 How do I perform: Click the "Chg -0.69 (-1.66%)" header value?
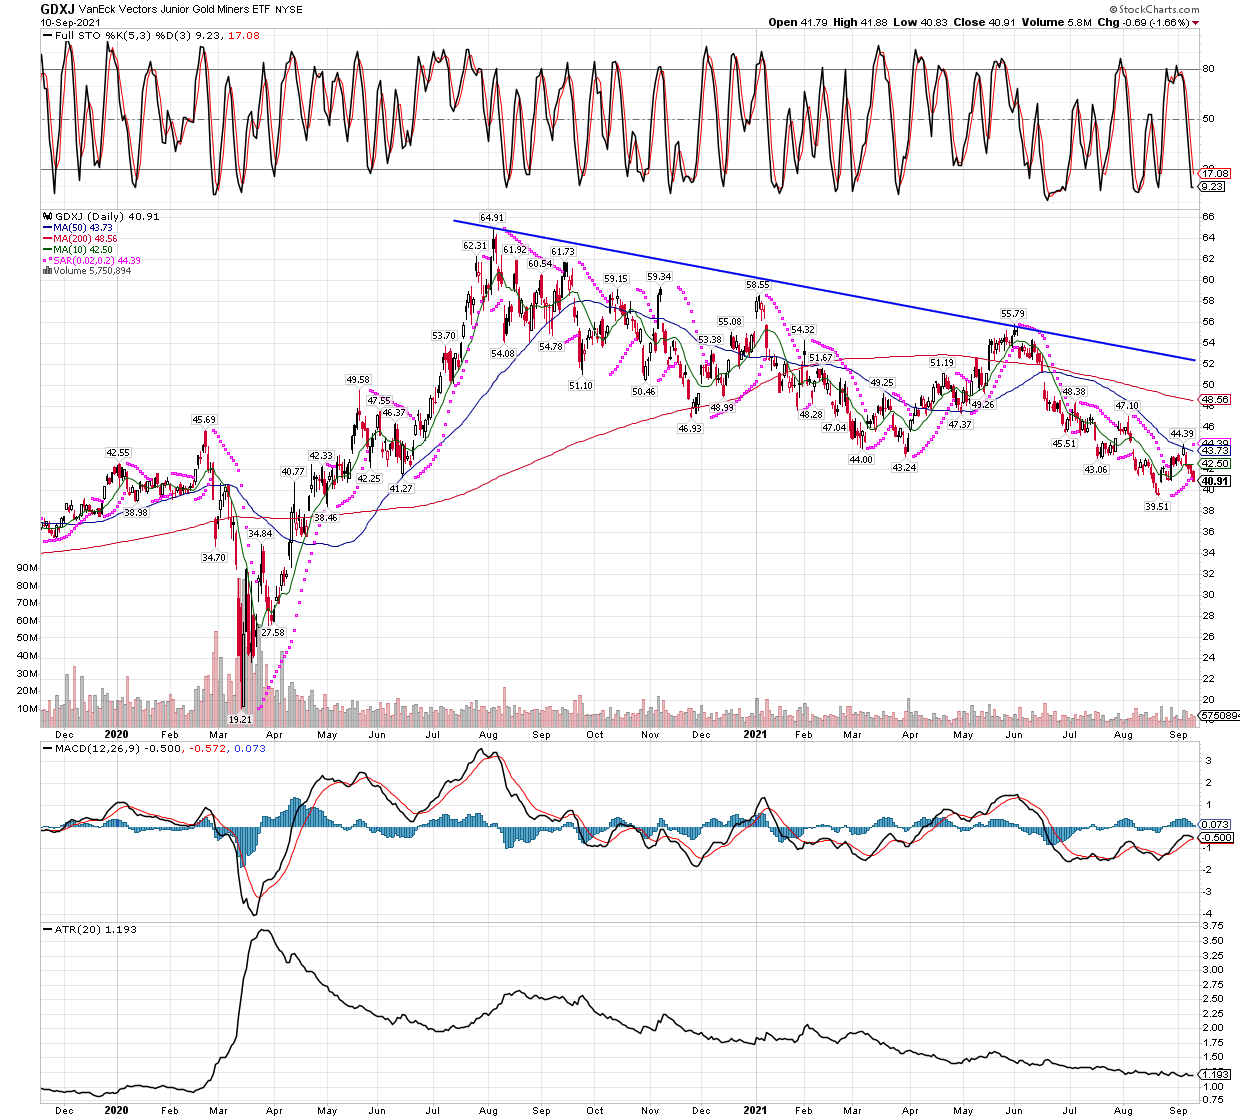[1143, 22]
